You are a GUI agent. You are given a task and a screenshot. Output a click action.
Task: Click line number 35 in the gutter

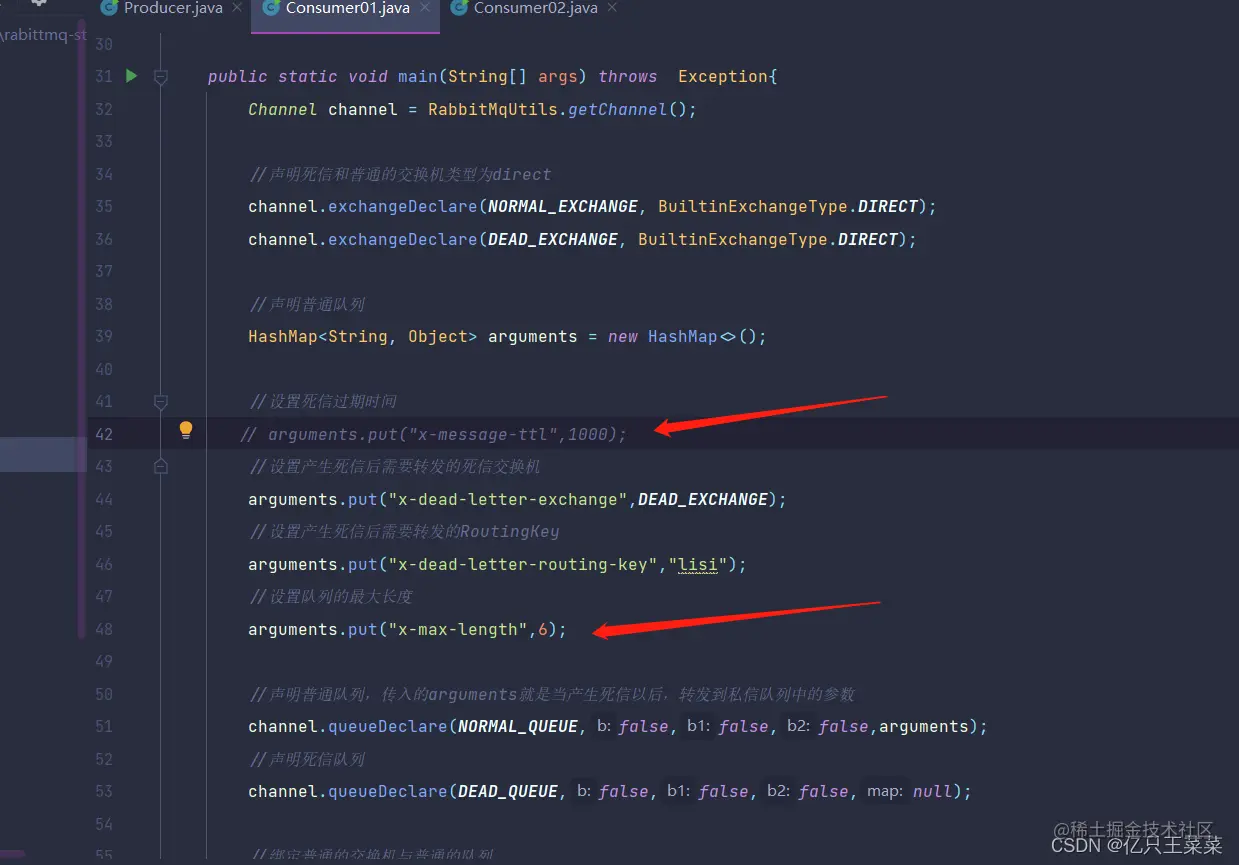[x=104, y=206]
